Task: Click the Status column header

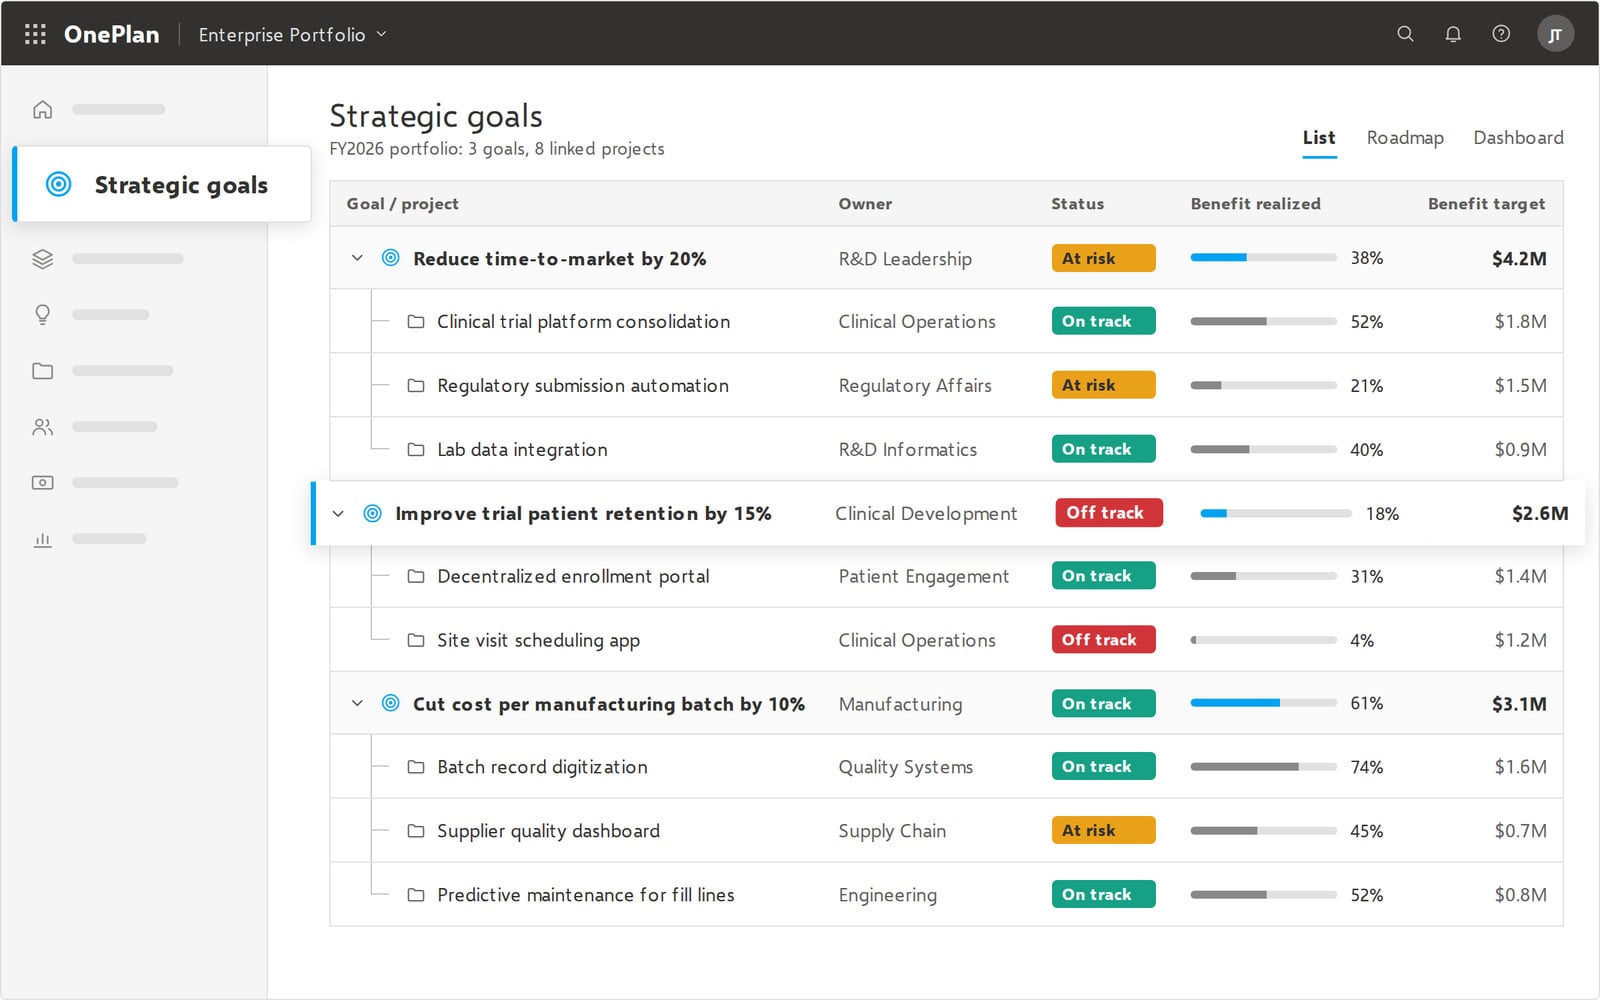Action: coord(1077,204)
